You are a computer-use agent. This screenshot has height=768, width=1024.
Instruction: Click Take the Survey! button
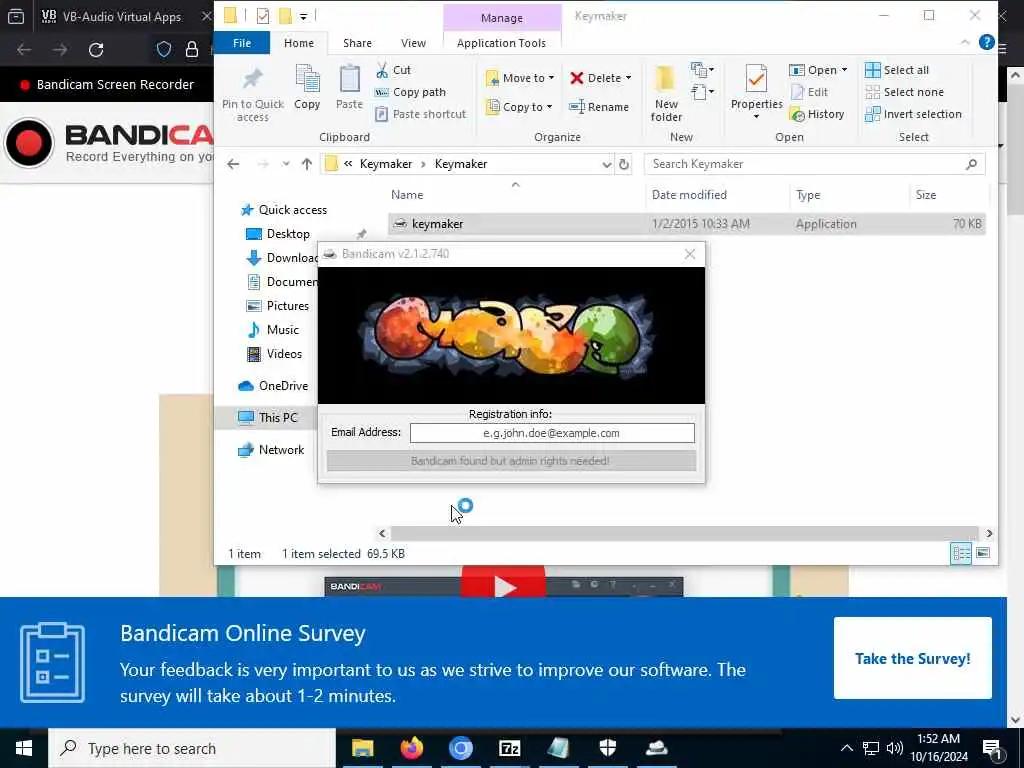pos(912,658)
